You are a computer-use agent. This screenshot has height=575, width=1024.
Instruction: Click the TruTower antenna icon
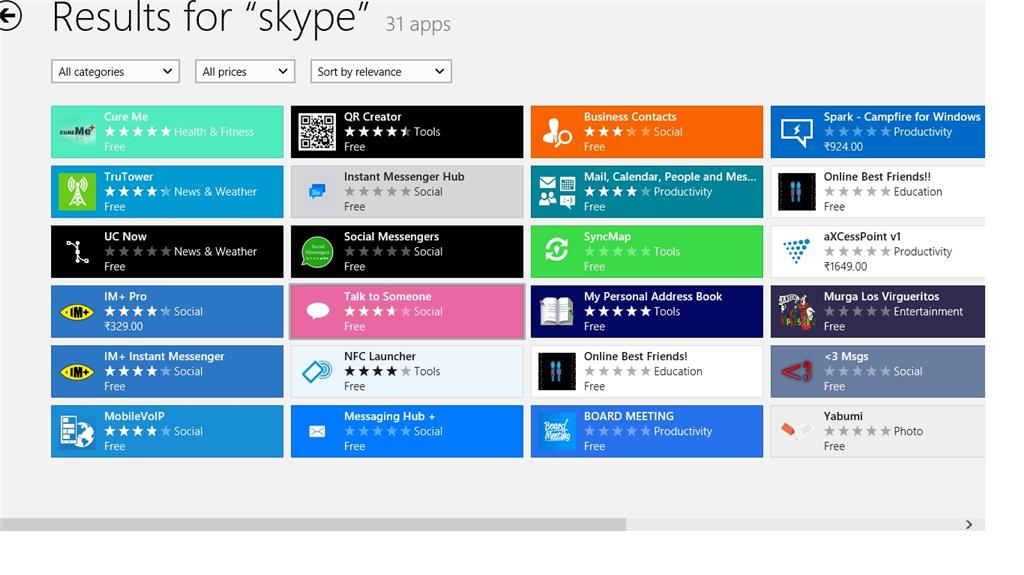click(x=77, y=191)
